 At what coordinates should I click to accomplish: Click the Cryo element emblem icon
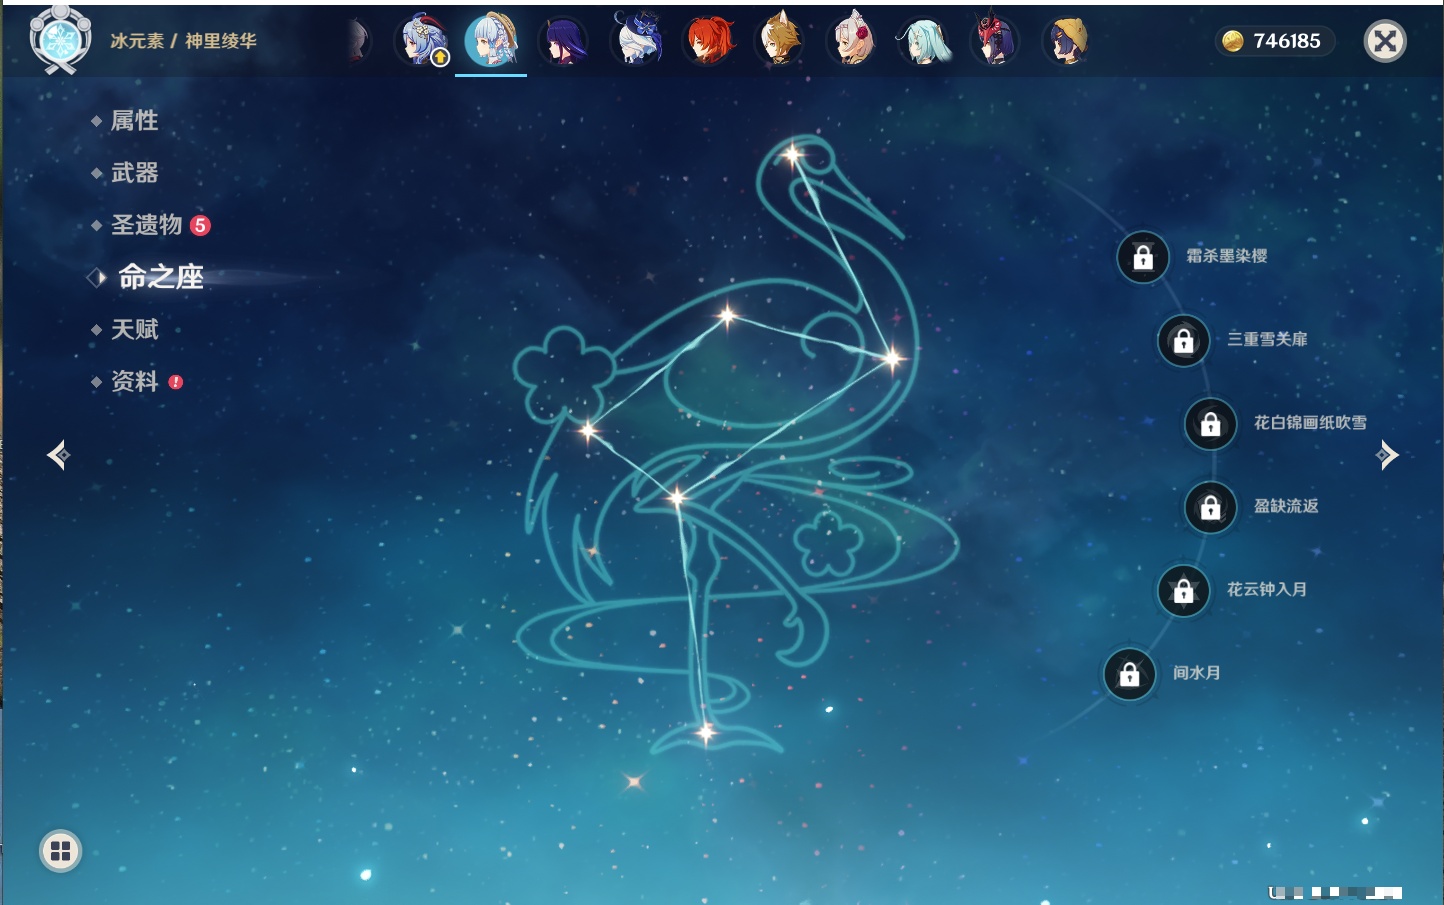pos(61,40)
